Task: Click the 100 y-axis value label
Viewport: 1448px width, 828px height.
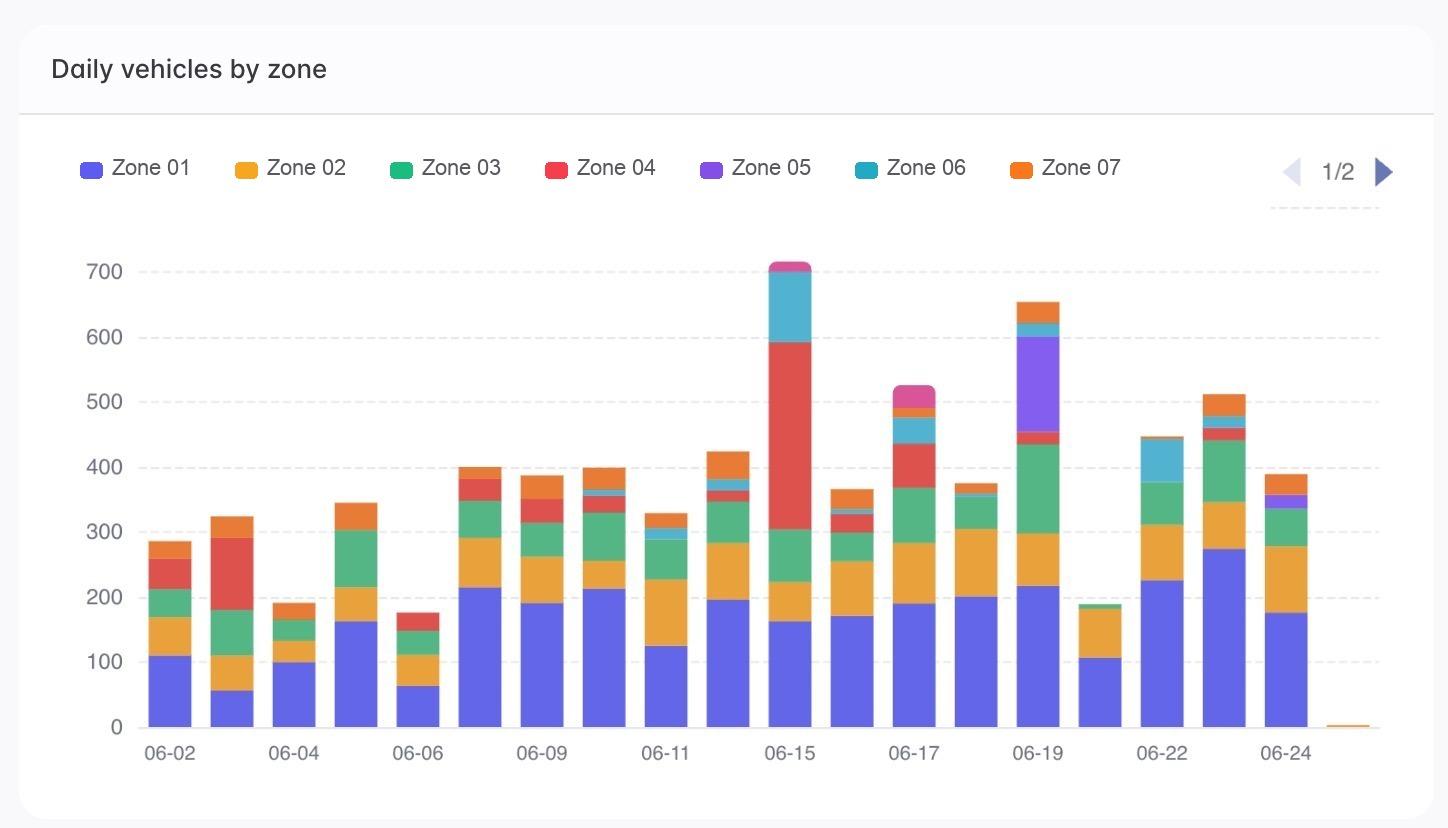Action: tap(105, 662)
